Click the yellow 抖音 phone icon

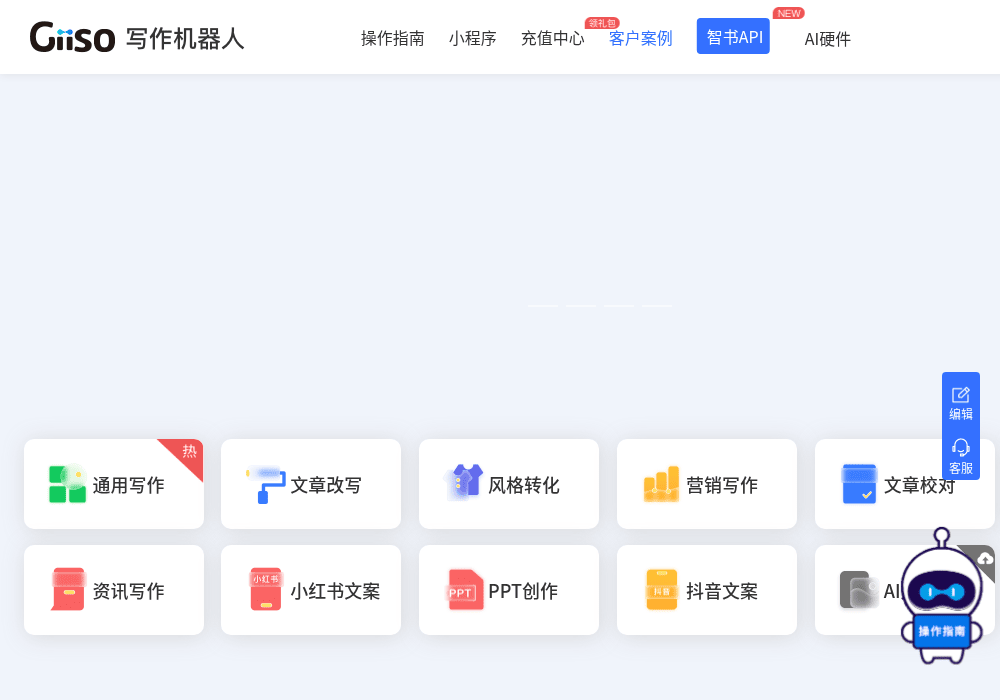[661, 589]
